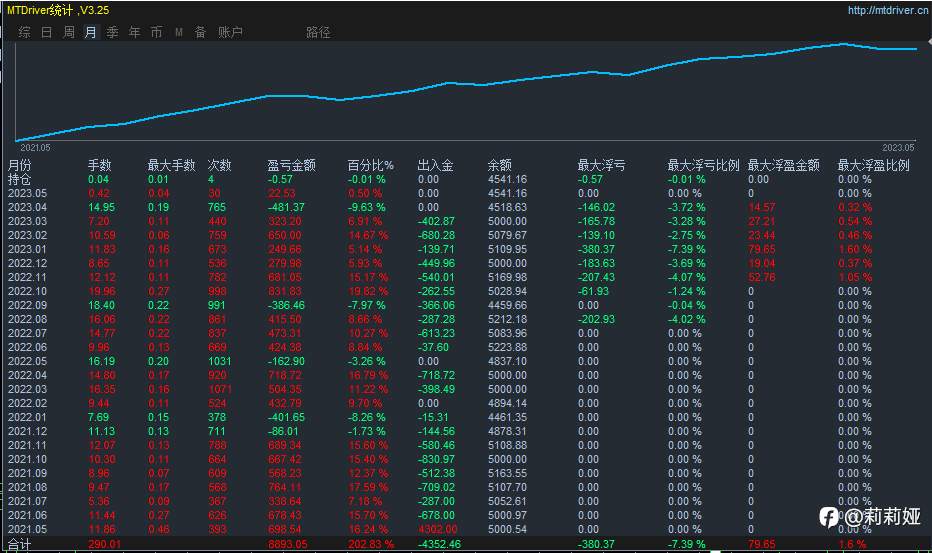Viewport: 932px width, 553px height.
Task: Switch to the 周 weekly tab
Action: click(x=68, y=32)
